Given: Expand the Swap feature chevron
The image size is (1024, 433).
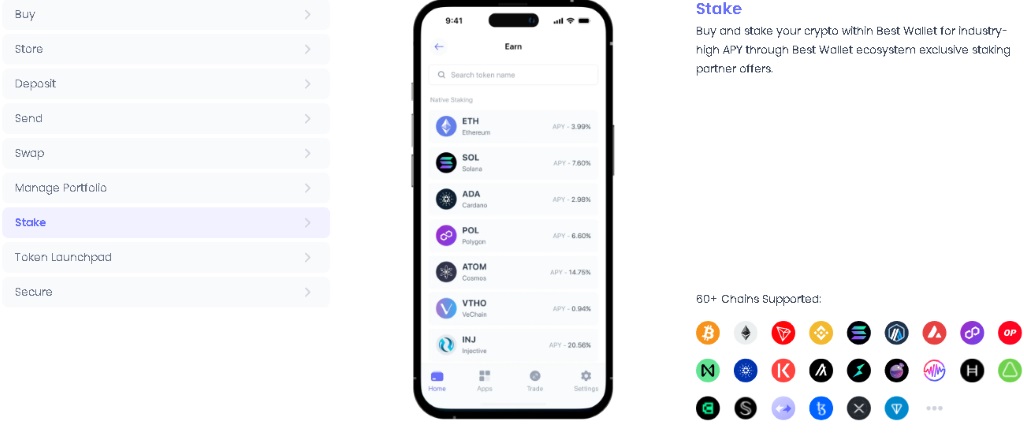Looking at the screenshot, I should (307, 153).
